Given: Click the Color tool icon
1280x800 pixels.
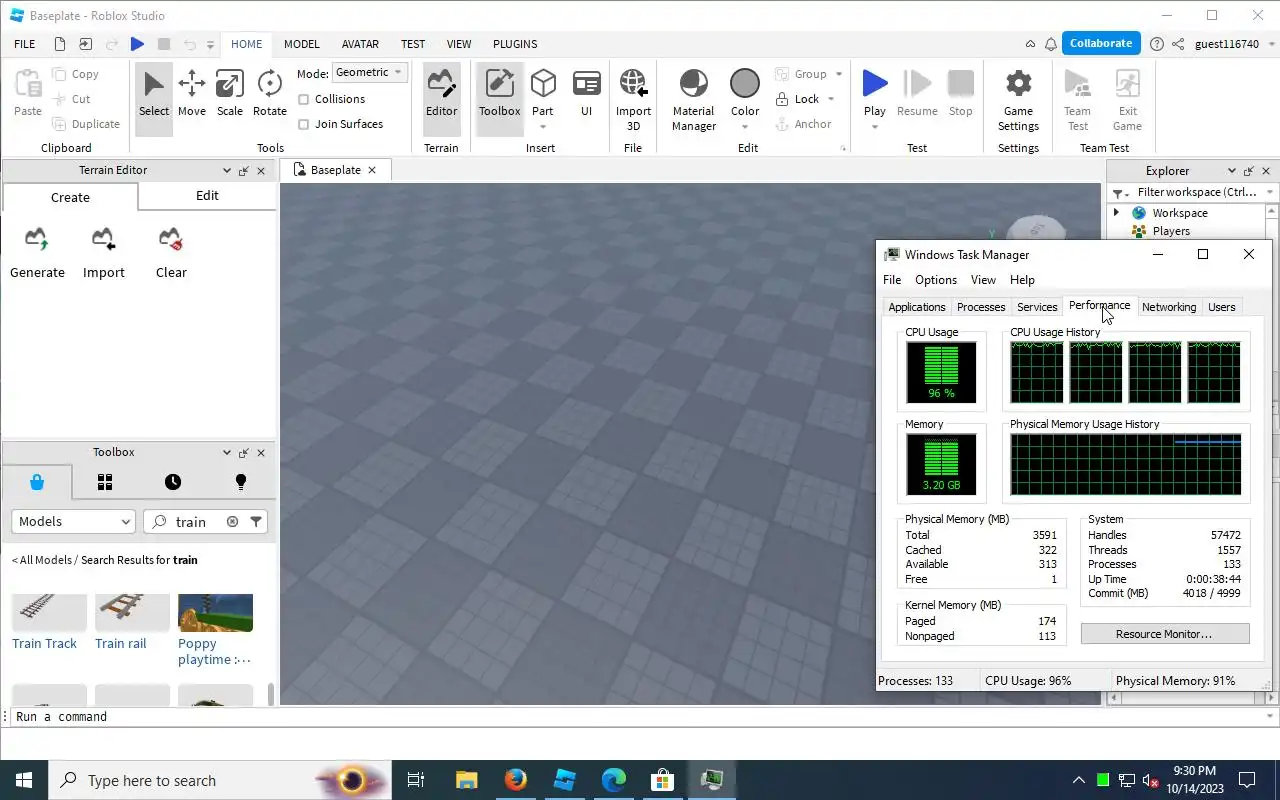Looking at the screenshot, I should (x=745, y=84).
